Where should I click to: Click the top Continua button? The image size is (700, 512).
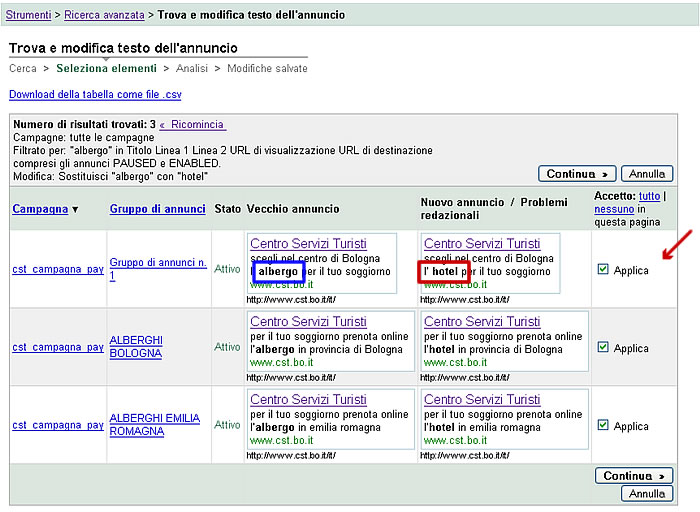(577, 174)
